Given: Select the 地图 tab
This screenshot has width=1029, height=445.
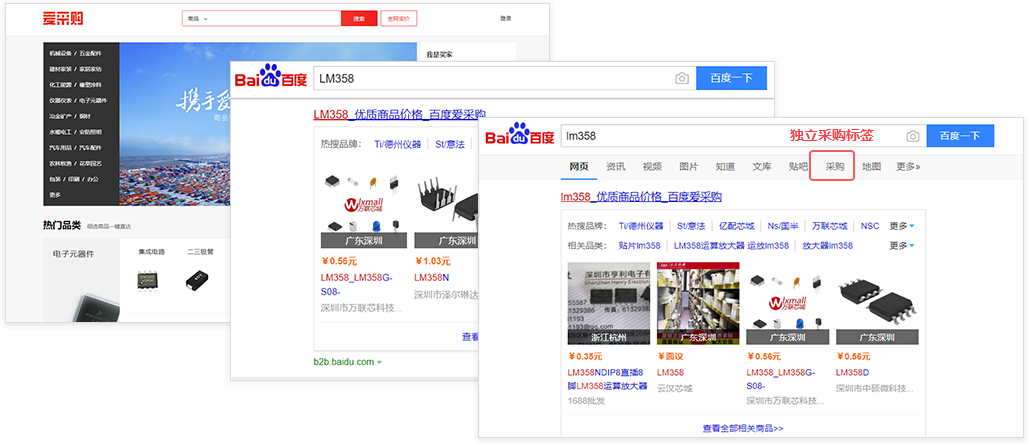Looking at the screenshot, I should click(x=871, y=166).
